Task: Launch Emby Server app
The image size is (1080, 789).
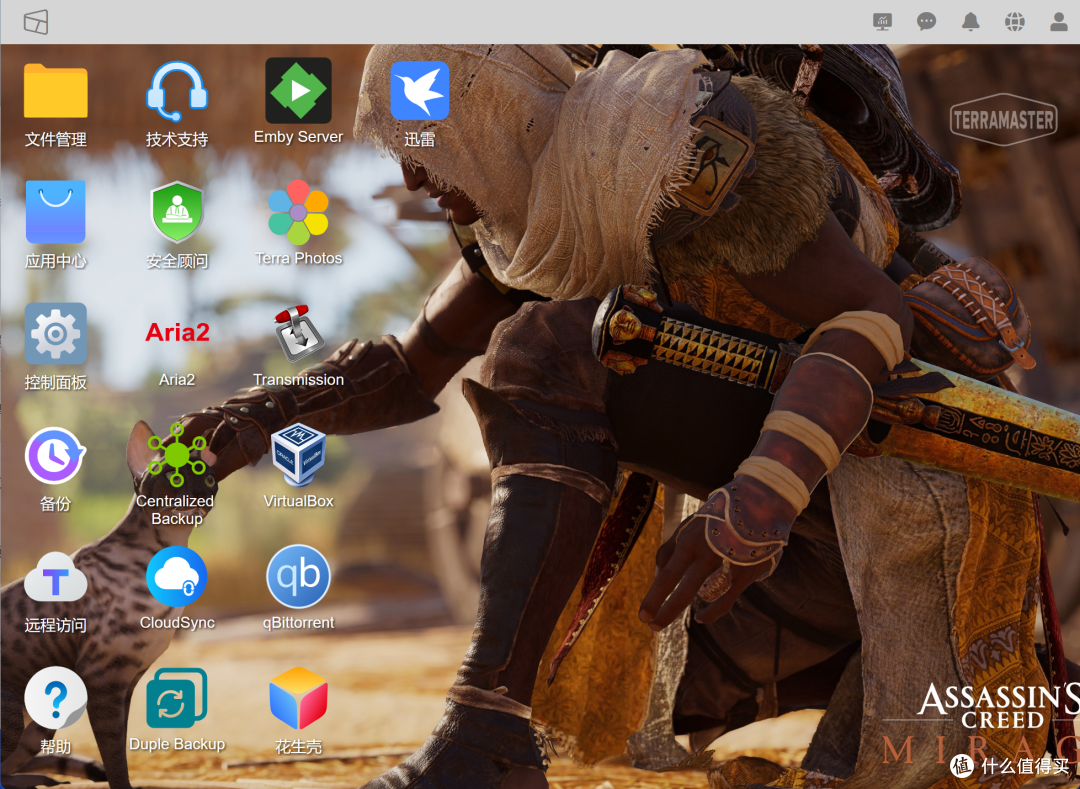Action: point(298,90)
